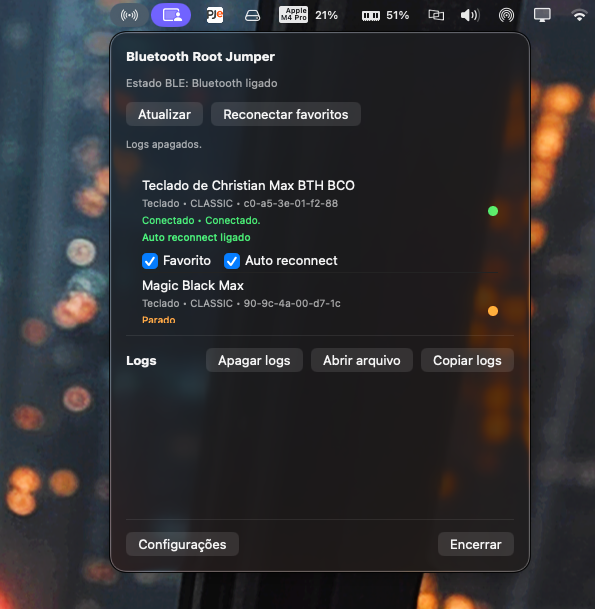Disable the Auto reconnect checkbox
595x609 pixels.
[x=232, y=261]
